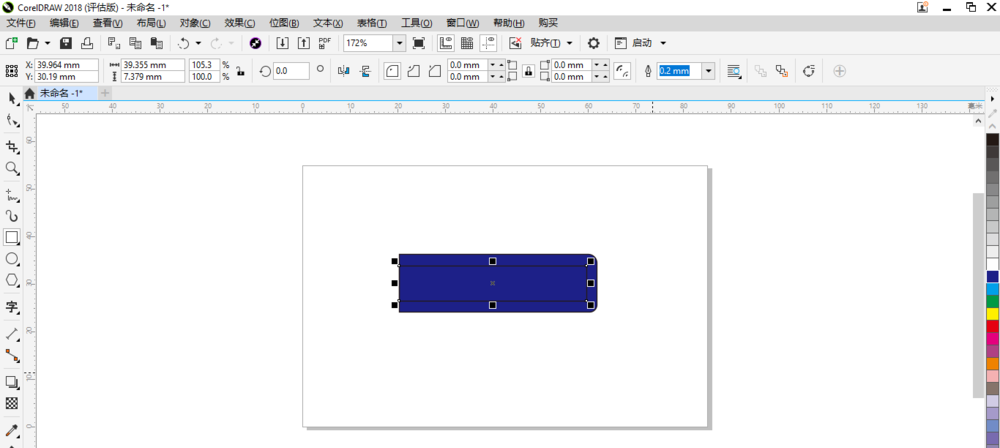1000x448 pixels.
Task: Click the Save disk icon
Action: pyautogui.click(x=66, y=43)
